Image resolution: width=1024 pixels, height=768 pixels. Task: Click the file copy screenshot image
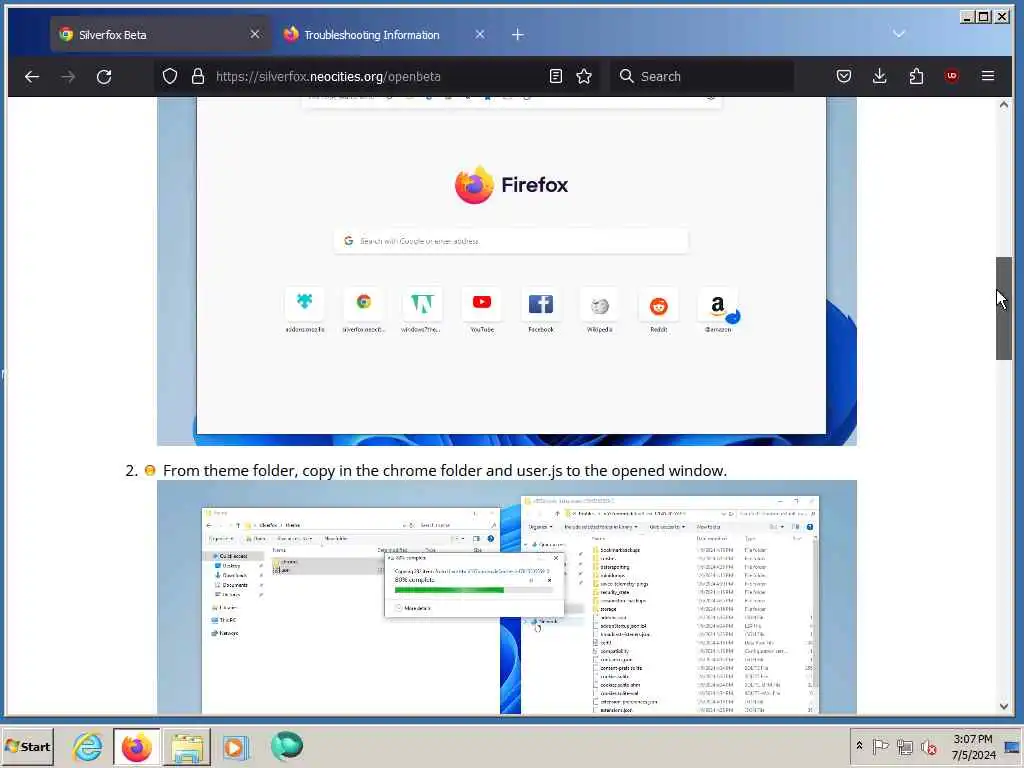tap(507, 597)
